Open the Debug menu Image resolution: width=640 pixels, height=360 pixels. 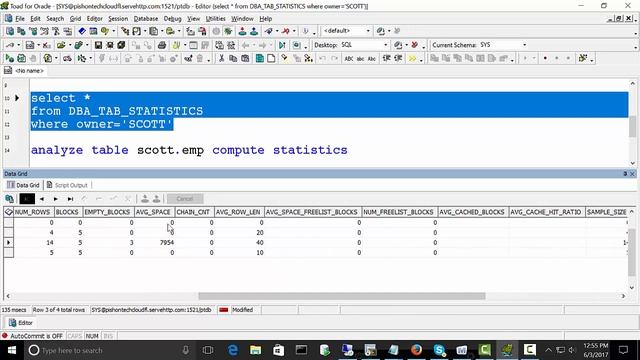tap(172, 19)
